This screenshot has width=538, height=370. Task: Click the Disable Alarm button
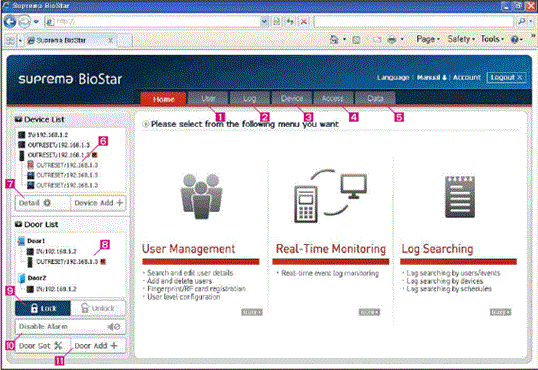70,326
